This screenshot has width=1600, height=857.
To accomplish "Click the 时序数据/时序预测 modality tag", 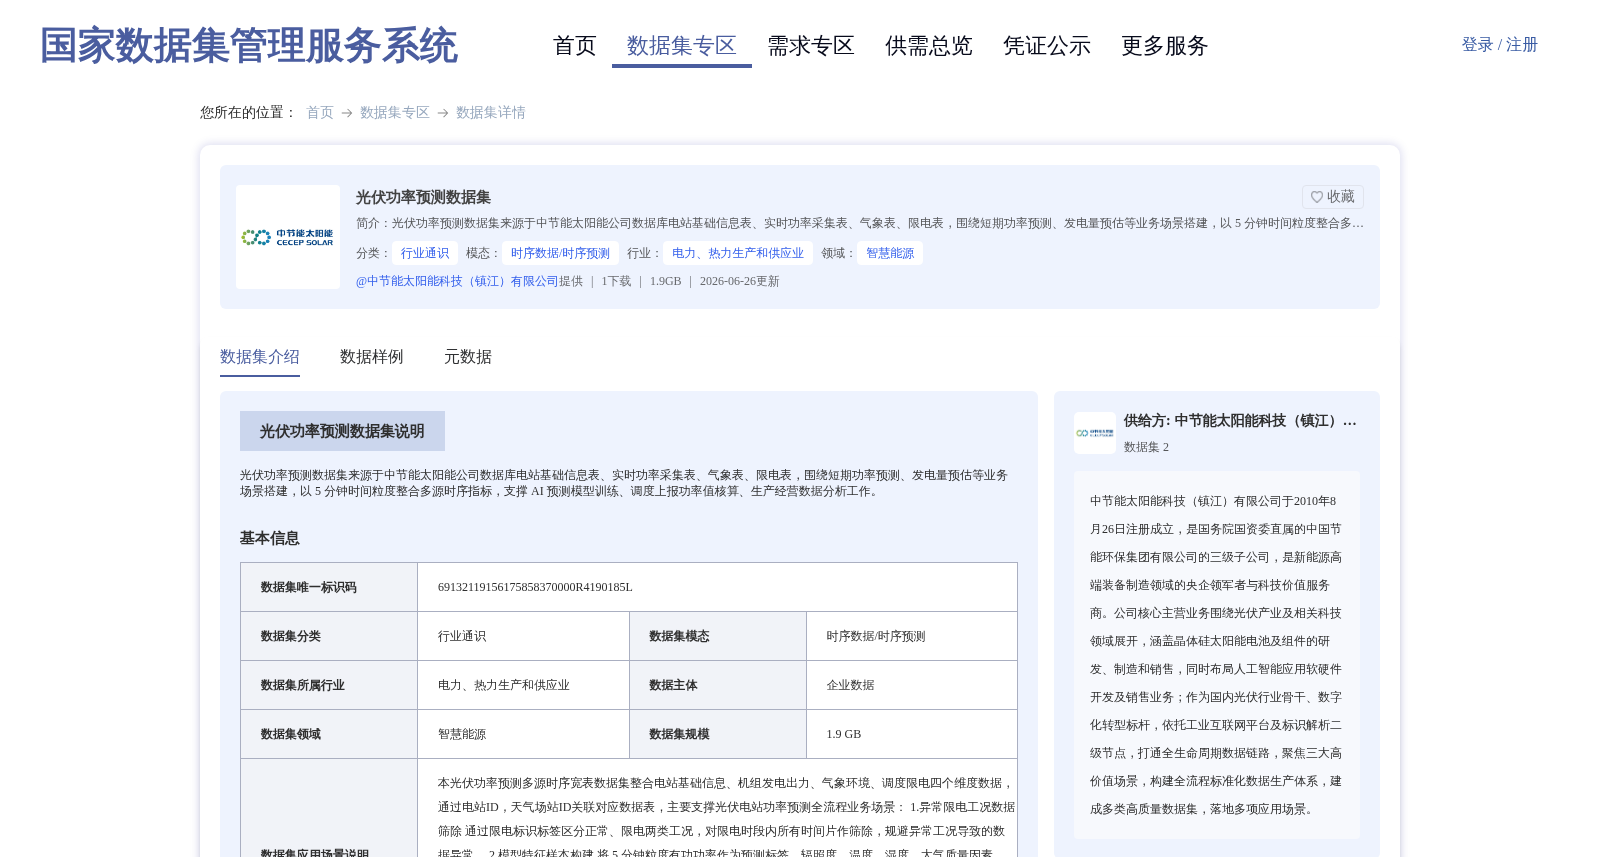I will click(x=560, y=253).
